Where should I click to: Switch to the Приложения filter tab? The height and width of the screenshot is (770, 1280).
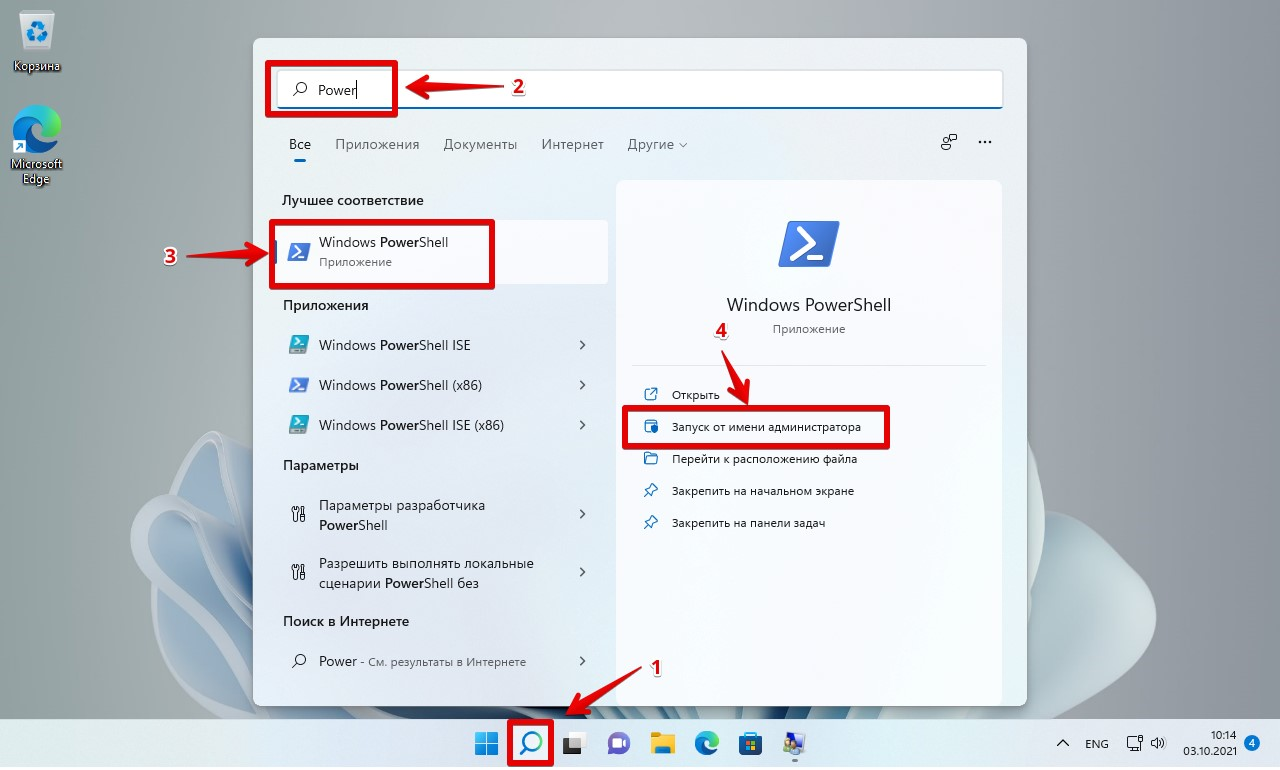(x=377, y=144)
